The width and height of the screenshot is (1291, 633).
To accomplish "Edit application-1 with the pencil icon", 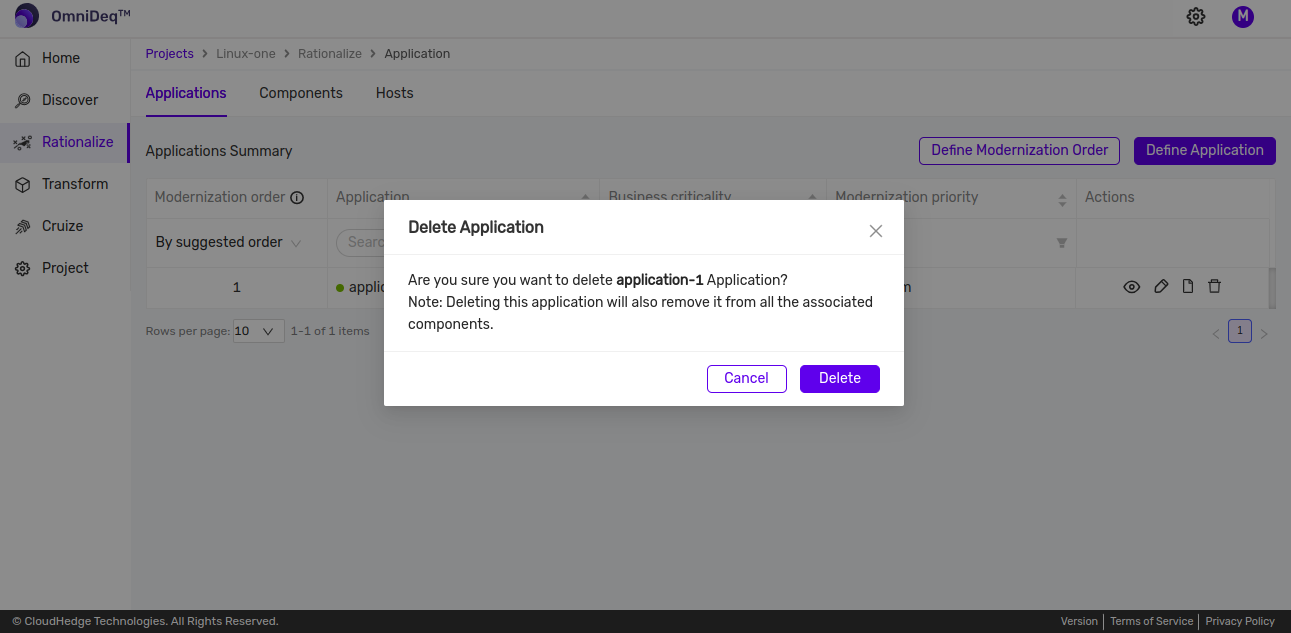I will click(1161, 287).
